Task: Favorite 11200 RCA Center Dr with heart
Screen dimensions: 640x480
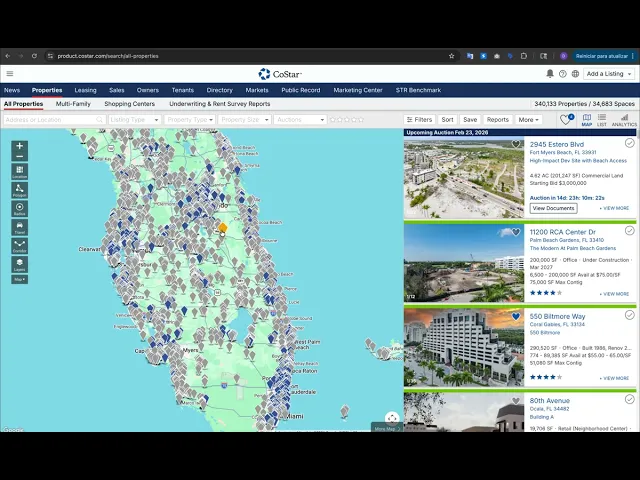Action: (x=516, y=232)
